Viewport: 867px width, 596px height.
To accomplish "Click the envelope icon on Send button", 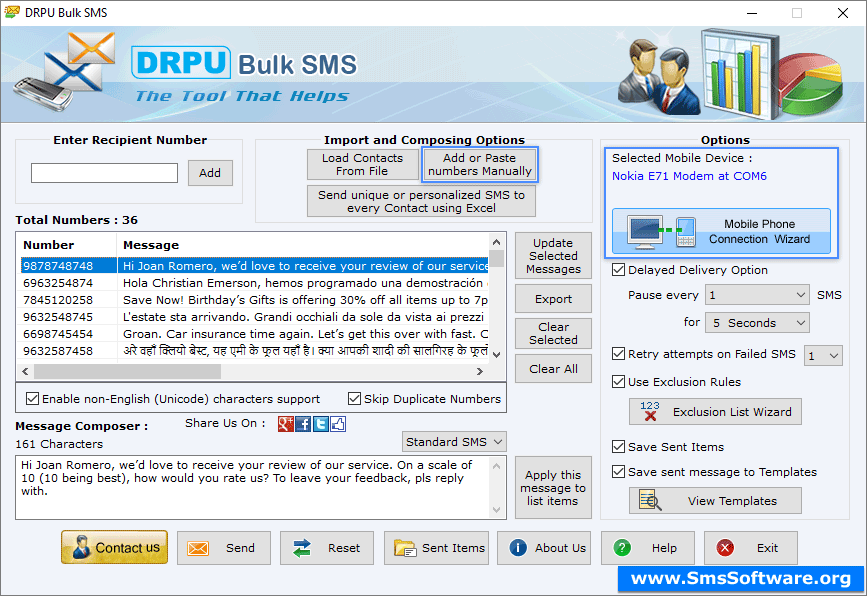I will click(x=197, y=548).
